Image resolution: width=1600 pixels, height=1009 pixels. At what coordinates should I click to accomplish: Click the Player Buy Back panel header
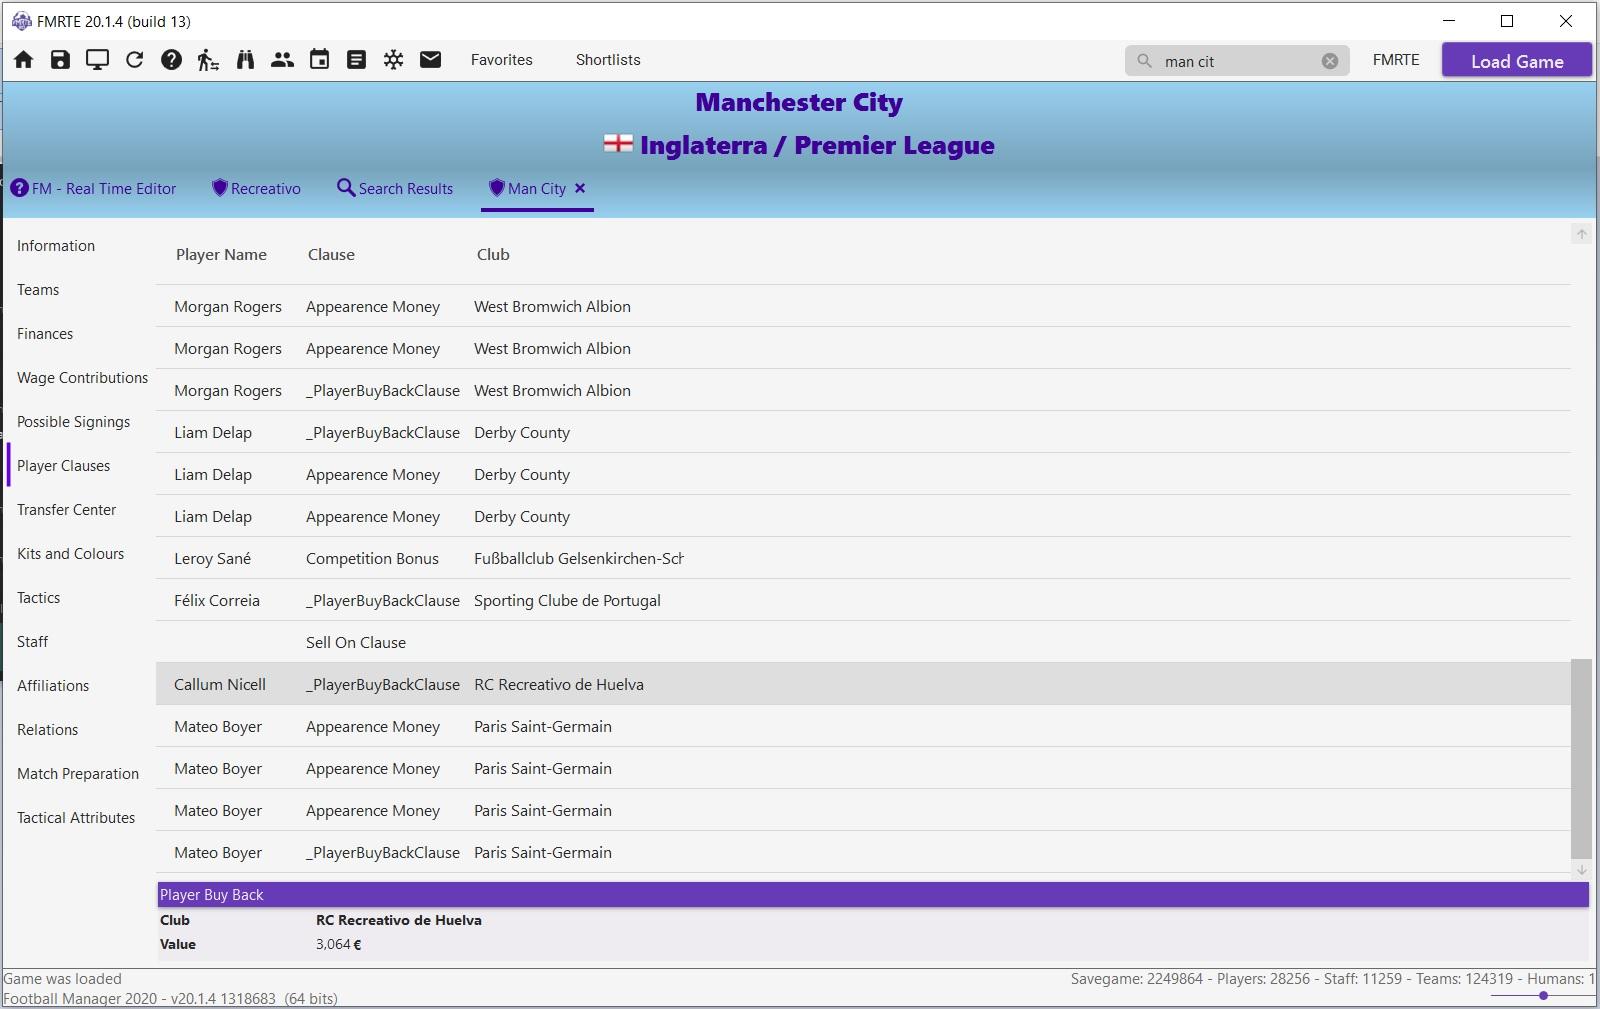click(873, 895)
